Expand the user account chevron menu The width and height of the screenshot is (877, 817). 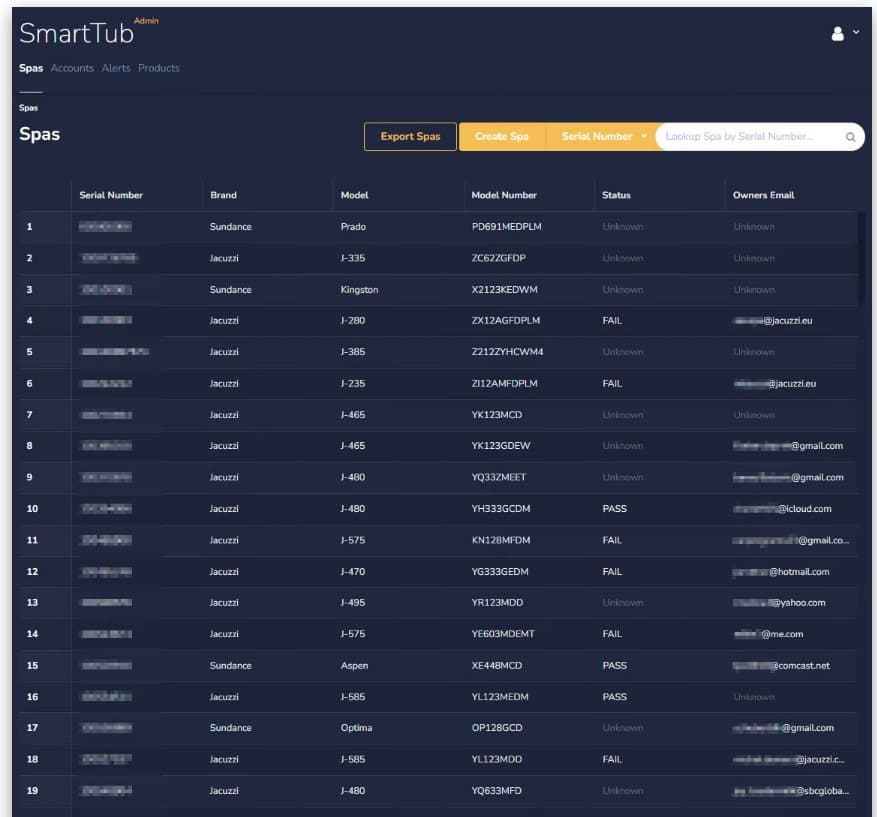click(x=856, y=32)
